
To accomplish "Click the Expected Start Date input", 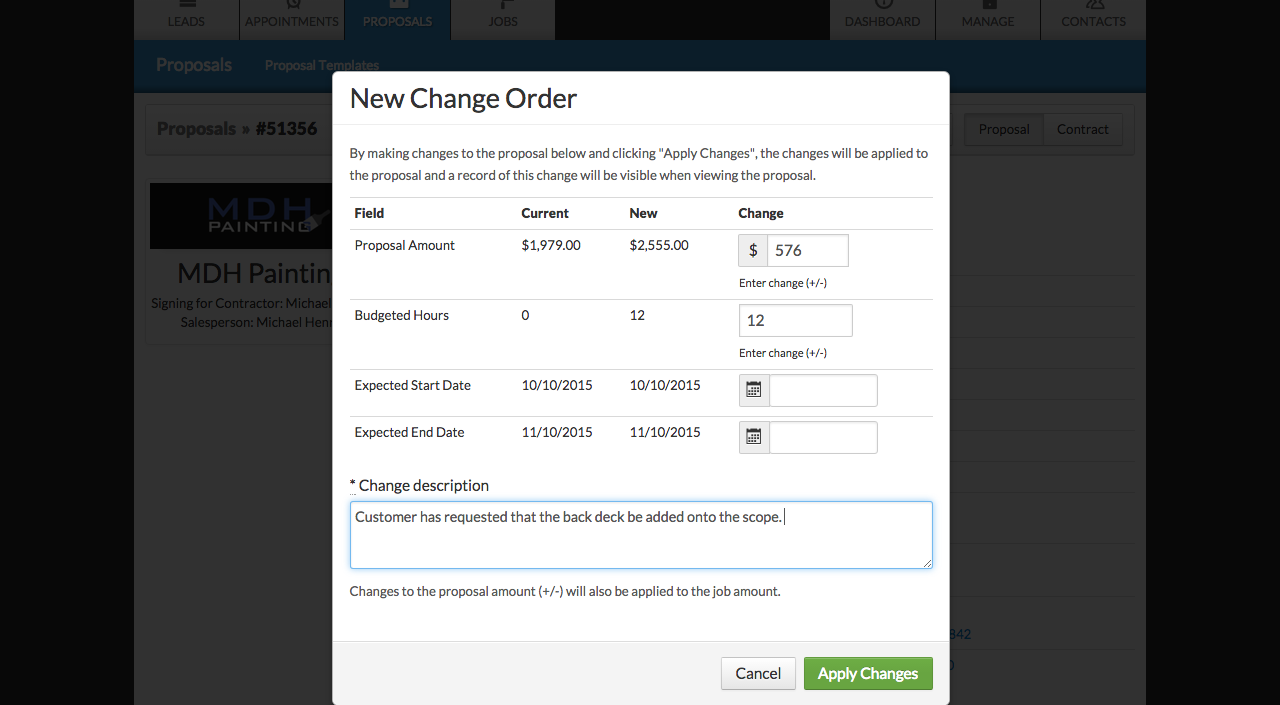I will click(823, 390).
